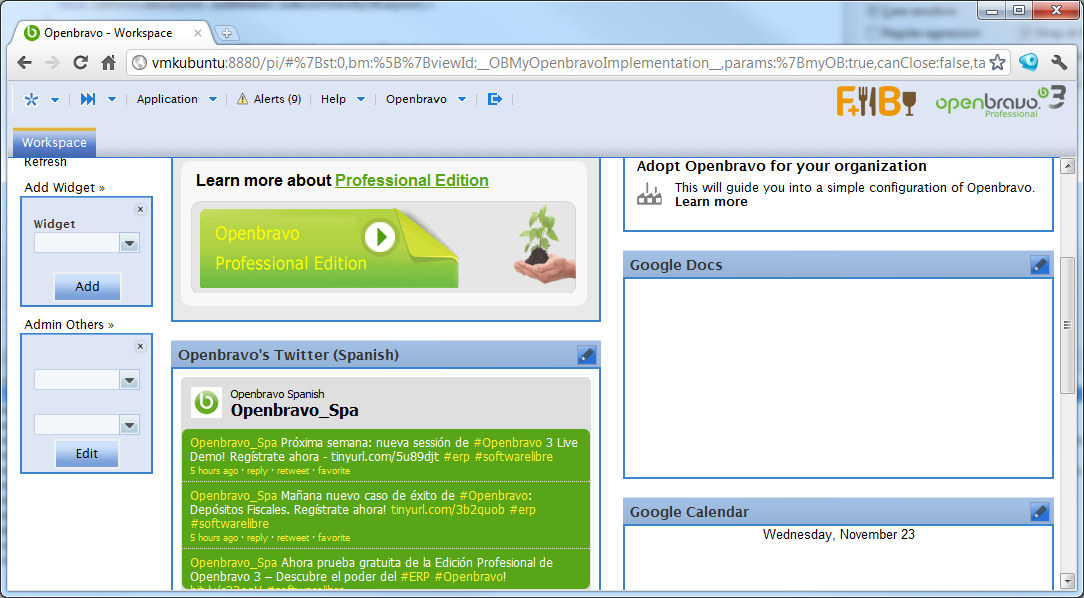
Task: Close the Admin Others panel
Action: click(x=140, y=346)
